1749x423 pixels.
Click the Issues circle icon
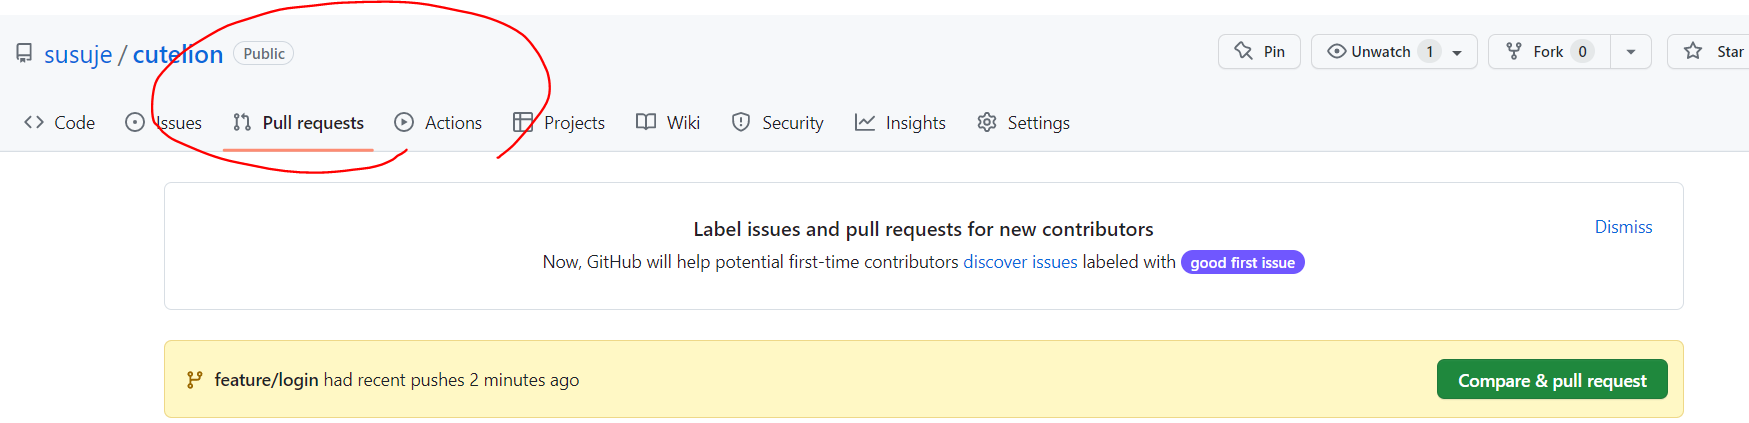(x=135, y=122)
